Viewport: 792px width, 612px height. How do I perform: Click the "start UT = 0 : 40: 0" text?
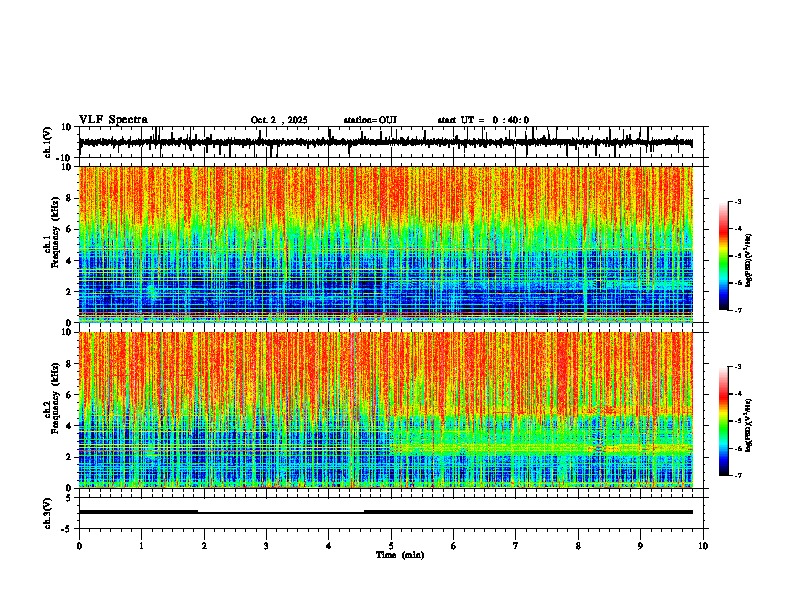point(483,120)
